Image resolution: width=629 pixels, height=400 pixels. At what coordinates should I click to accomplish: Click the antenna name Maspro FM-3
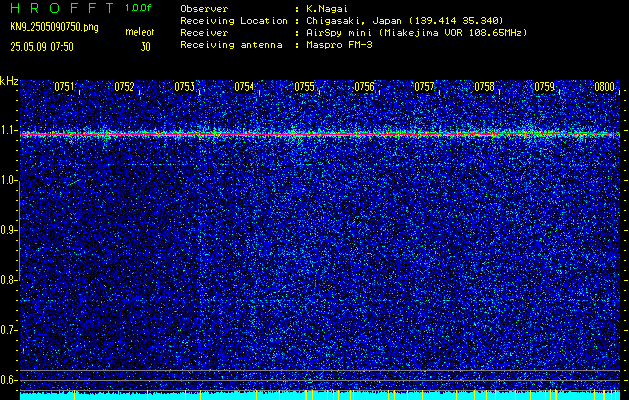coord(339,45)
